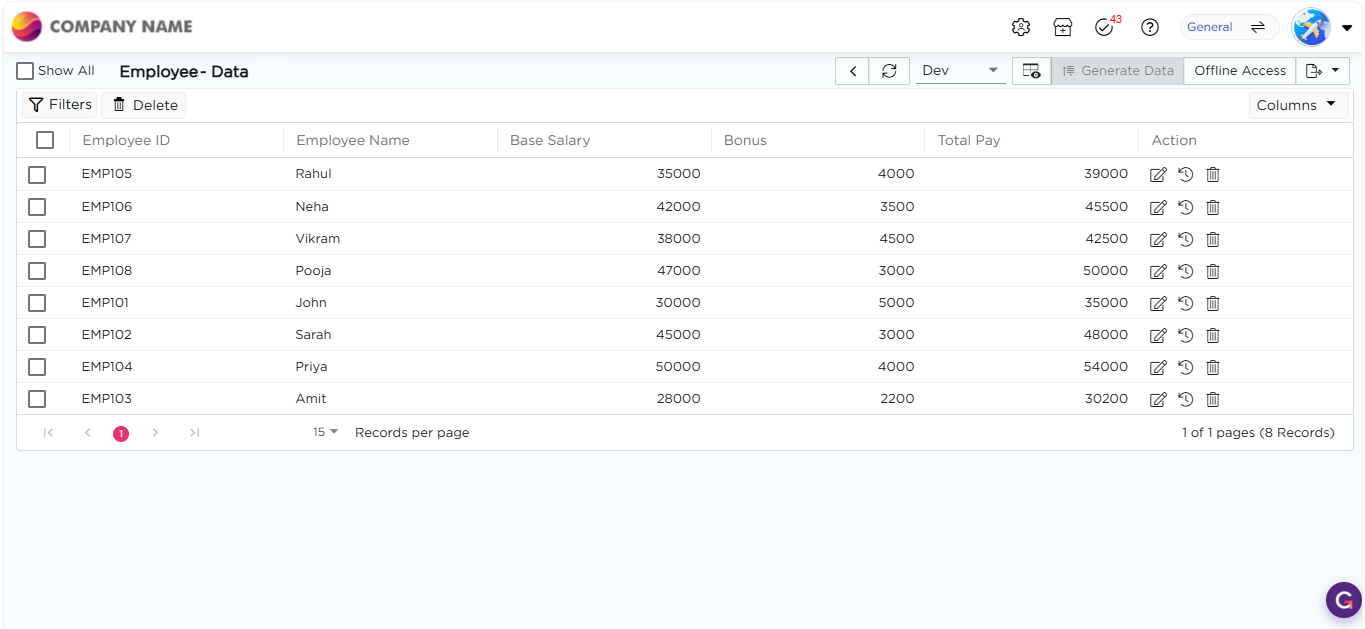Open the Filters button
The width and height of the screenshot is (1365, 629).
(x=60, y=105)
